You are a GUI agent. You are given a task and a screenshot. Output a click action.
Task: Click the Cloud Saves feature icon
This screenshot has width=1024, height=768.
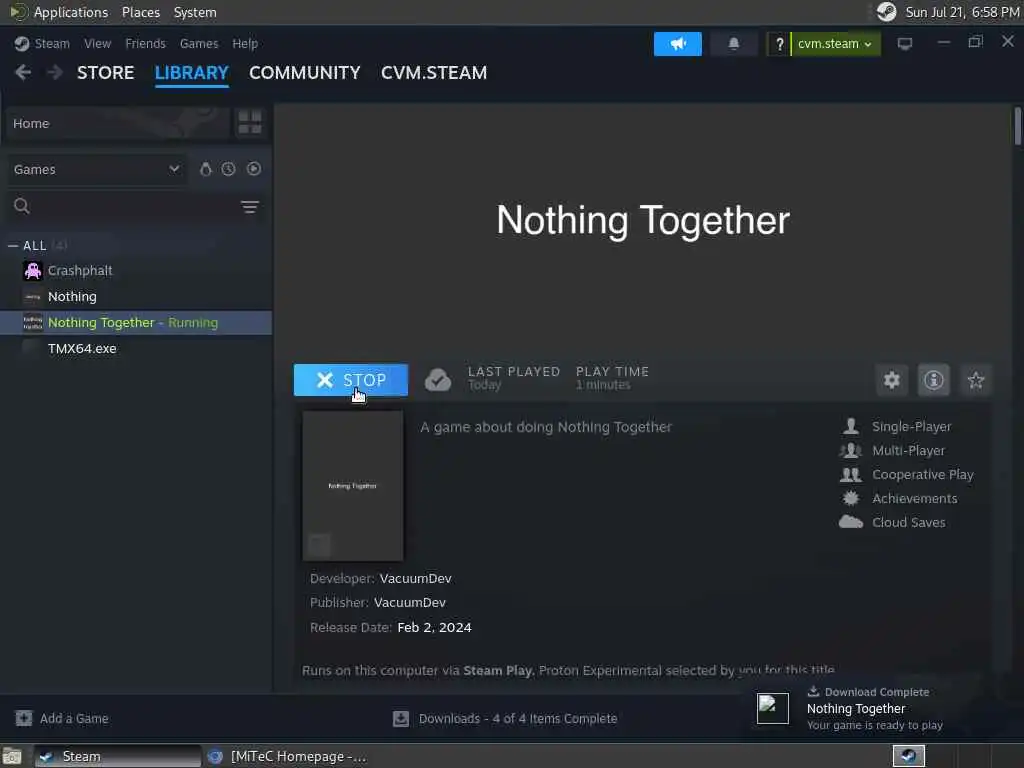(850, 522)
